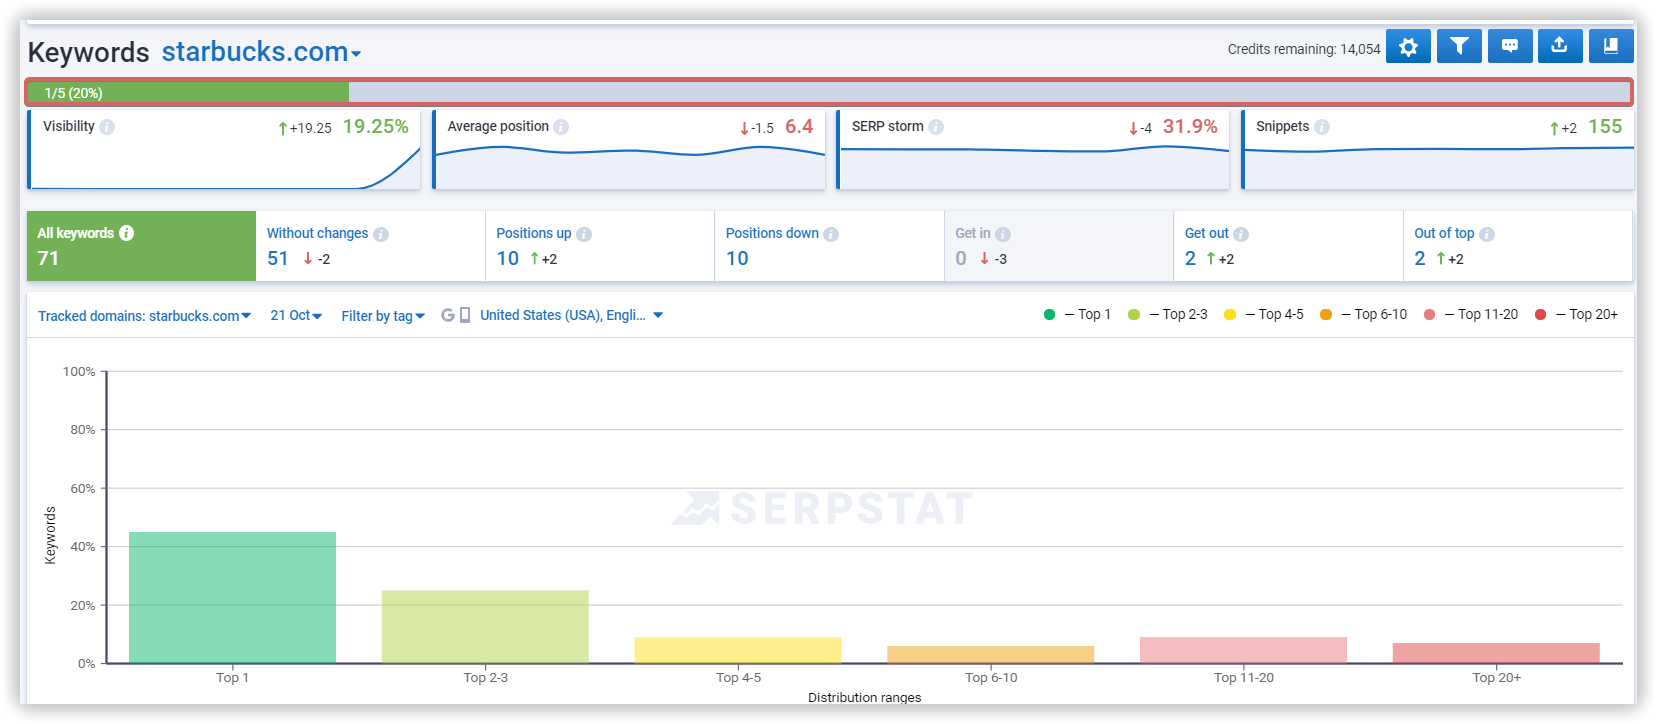1657x724 pixels.
Task: Open the settings gear button
Action: [x=1408, y=46]
